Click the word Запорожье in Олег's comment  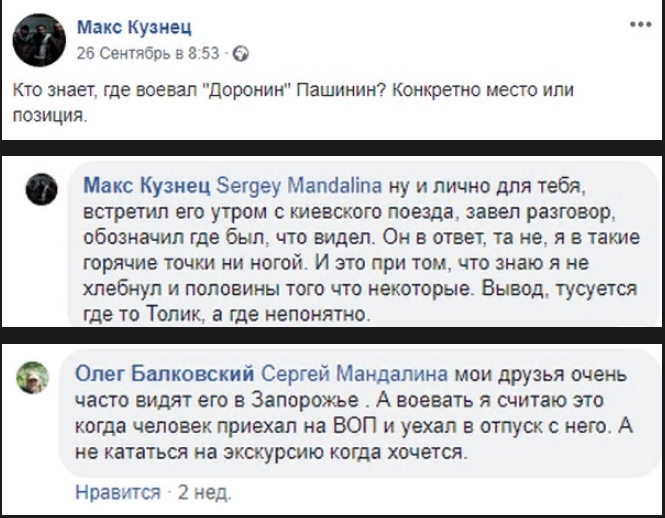click(305, 400)
